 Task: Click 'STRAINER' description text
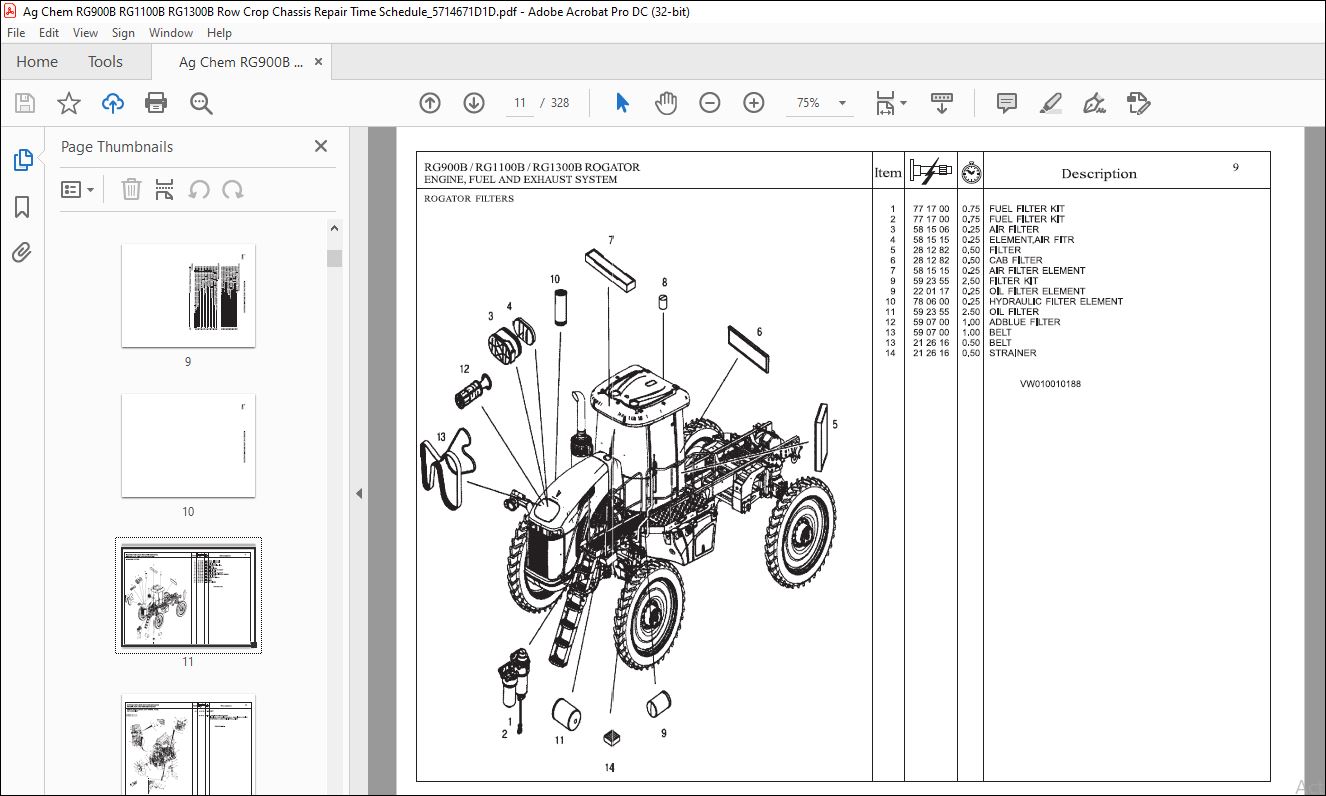[x=1012, y=353]
